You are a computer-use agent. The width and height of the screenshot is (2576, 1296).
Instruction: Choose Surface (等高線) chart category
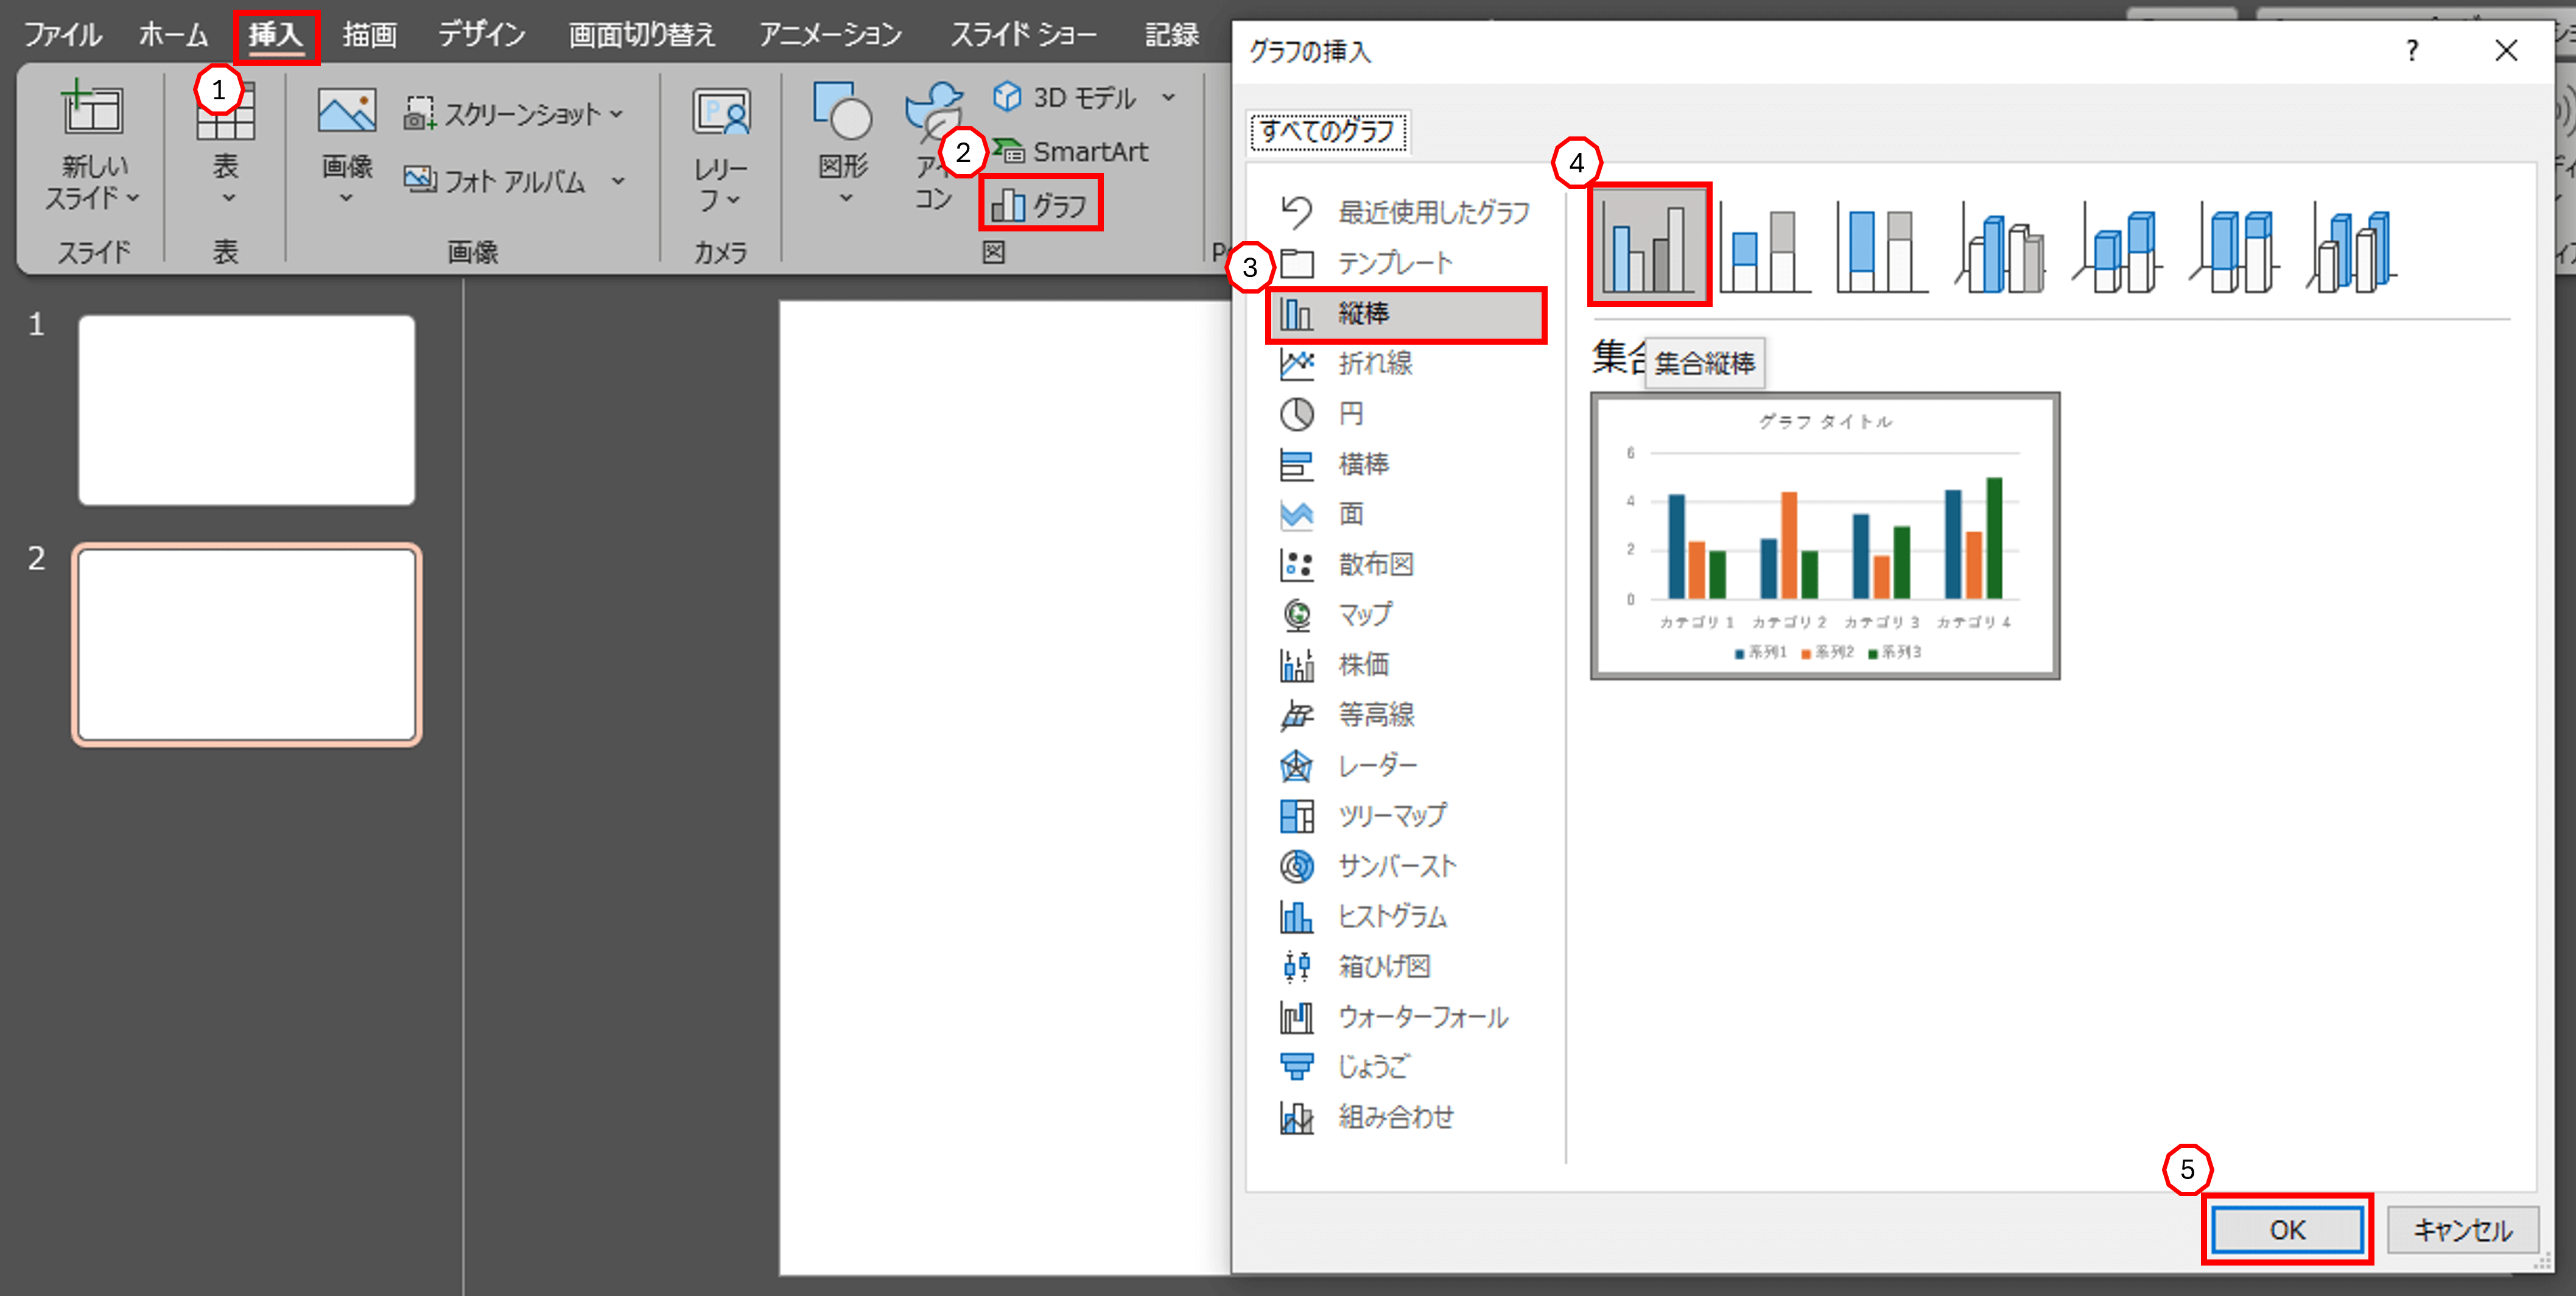tap(1406, 714)
